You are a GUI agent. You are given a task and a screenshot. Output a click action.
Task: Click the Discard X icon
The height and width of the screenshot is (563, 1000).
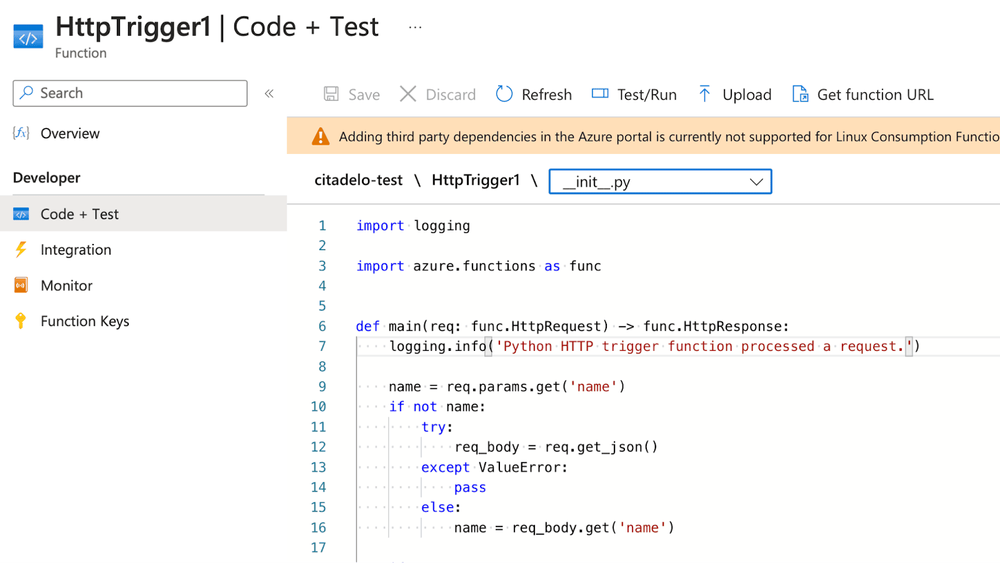pos(408,94)
